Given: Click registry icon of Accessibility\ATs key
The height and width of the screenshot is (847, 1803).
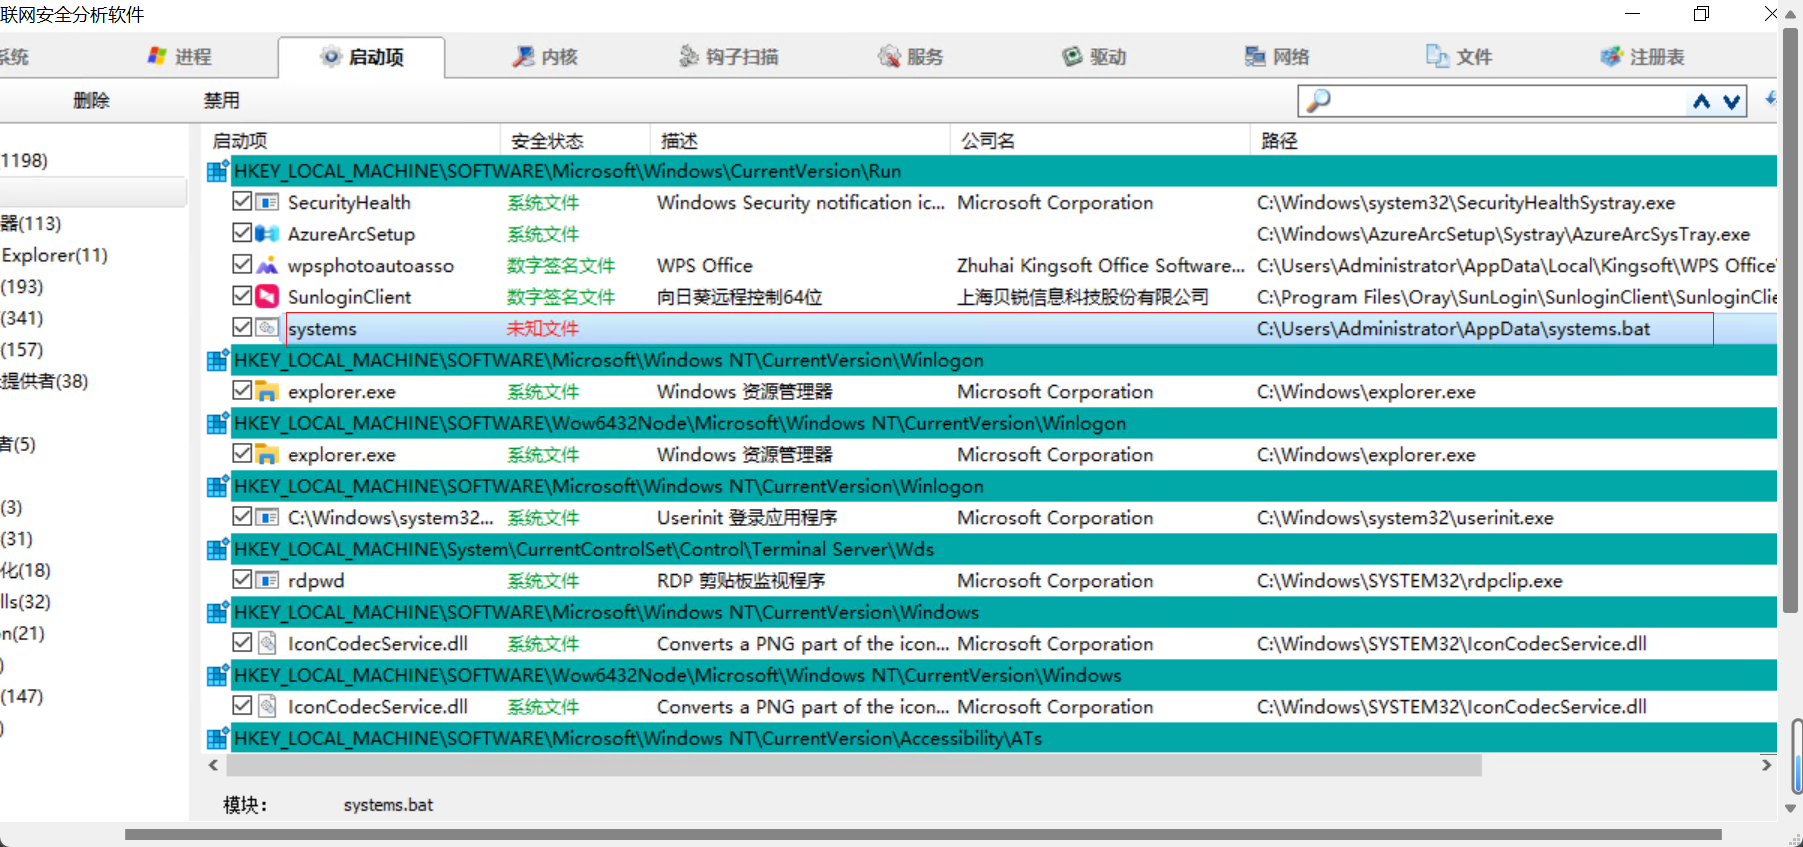Looking at the screenshot, I should pos(217,739).
